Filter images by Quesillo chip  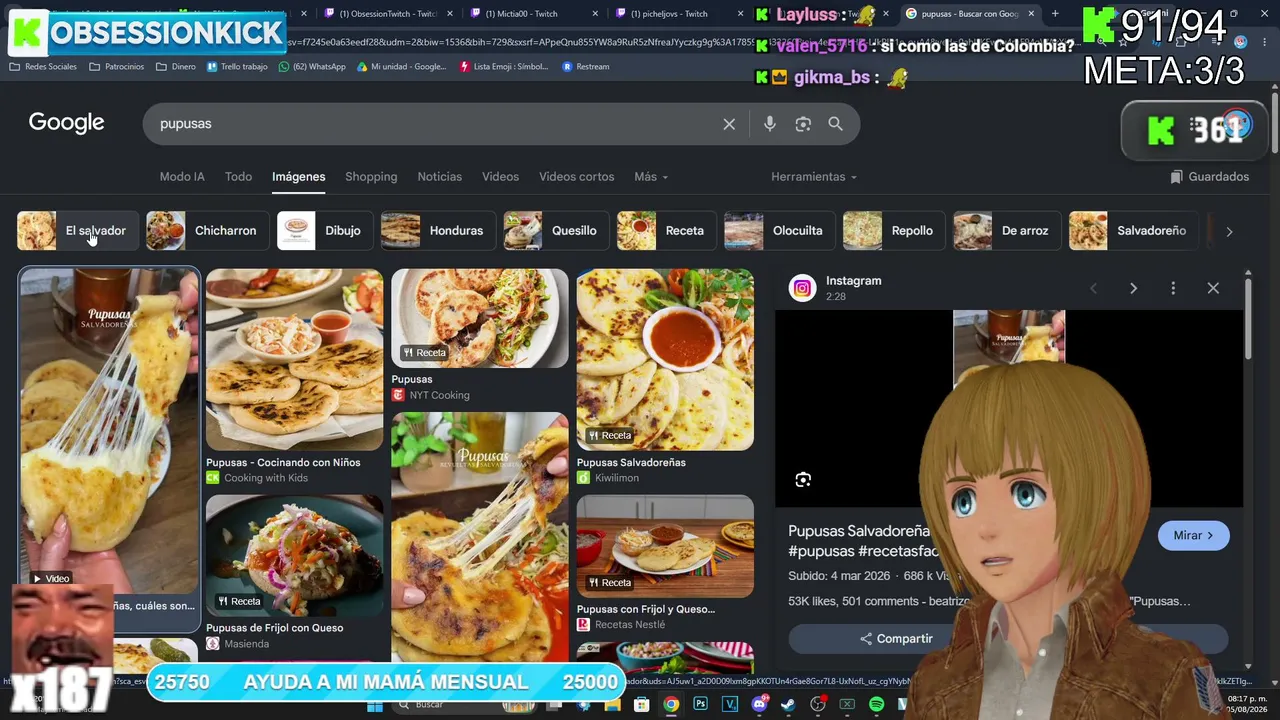click(557, 231)
